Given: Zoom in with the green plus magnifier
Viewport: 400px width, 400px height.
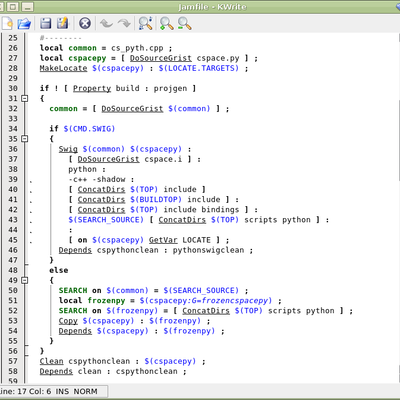Looking at the screenshot, I should tap(166, 23).
